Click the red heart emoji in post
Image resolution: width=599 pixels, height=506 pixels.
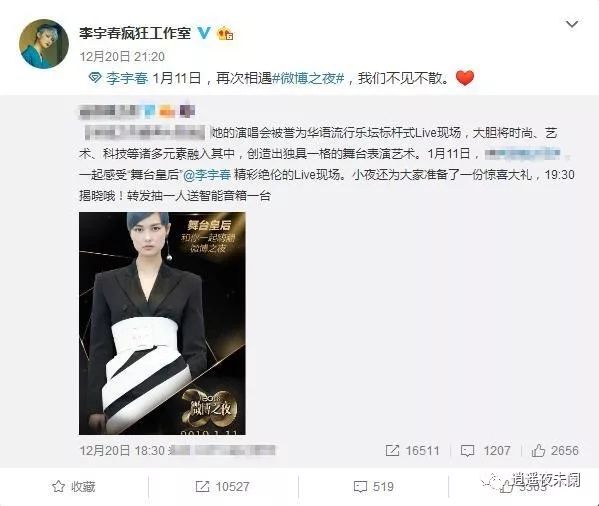click(x=465, y=78)
